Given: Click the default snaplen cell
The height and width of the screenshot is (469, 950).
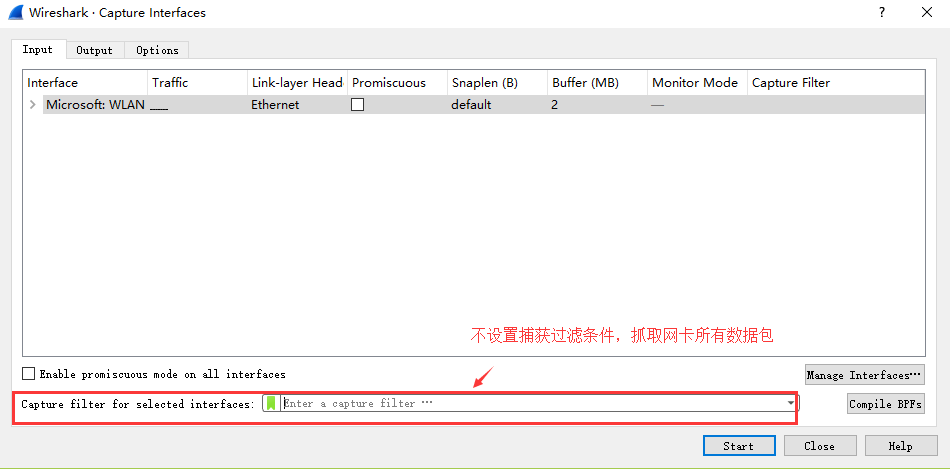Looking at the screenshot, I should point(471,105).
